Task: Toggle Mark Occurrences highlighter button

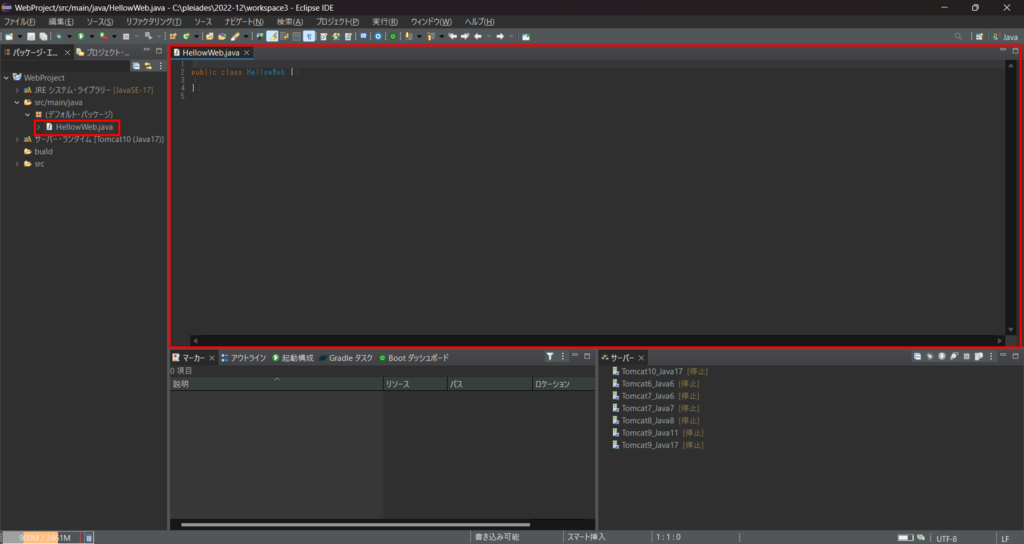Action: click(272, 37)
